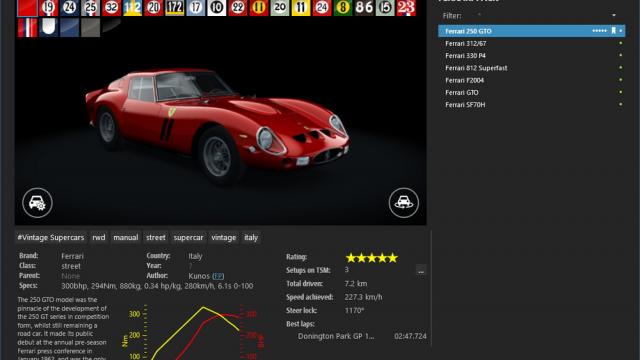640x360 pixels.
Task: Select the green number 8 skin
Action: coord(343,8)
